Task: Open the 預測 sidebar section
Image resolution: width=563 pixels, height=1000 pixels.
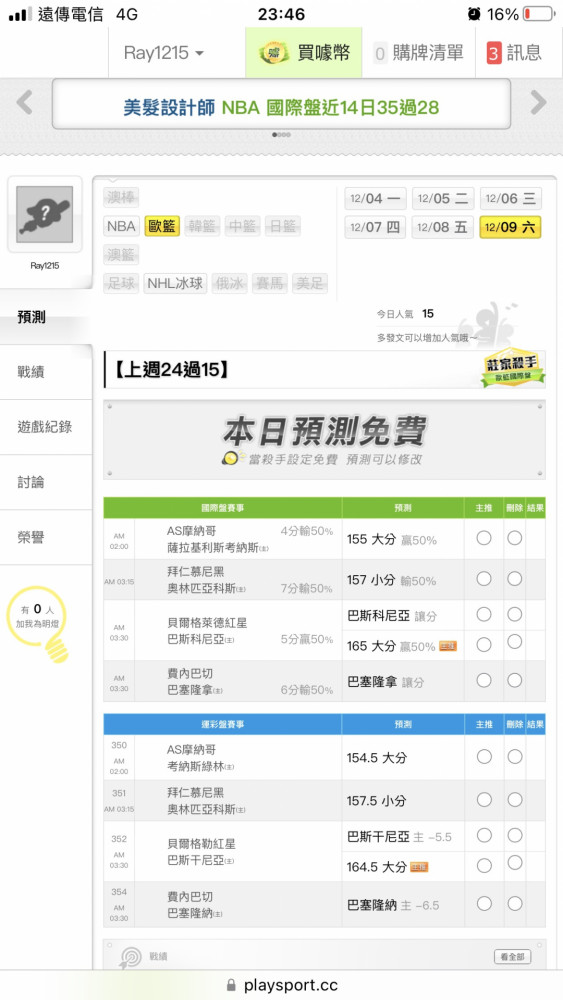Action: click(46, 317)
